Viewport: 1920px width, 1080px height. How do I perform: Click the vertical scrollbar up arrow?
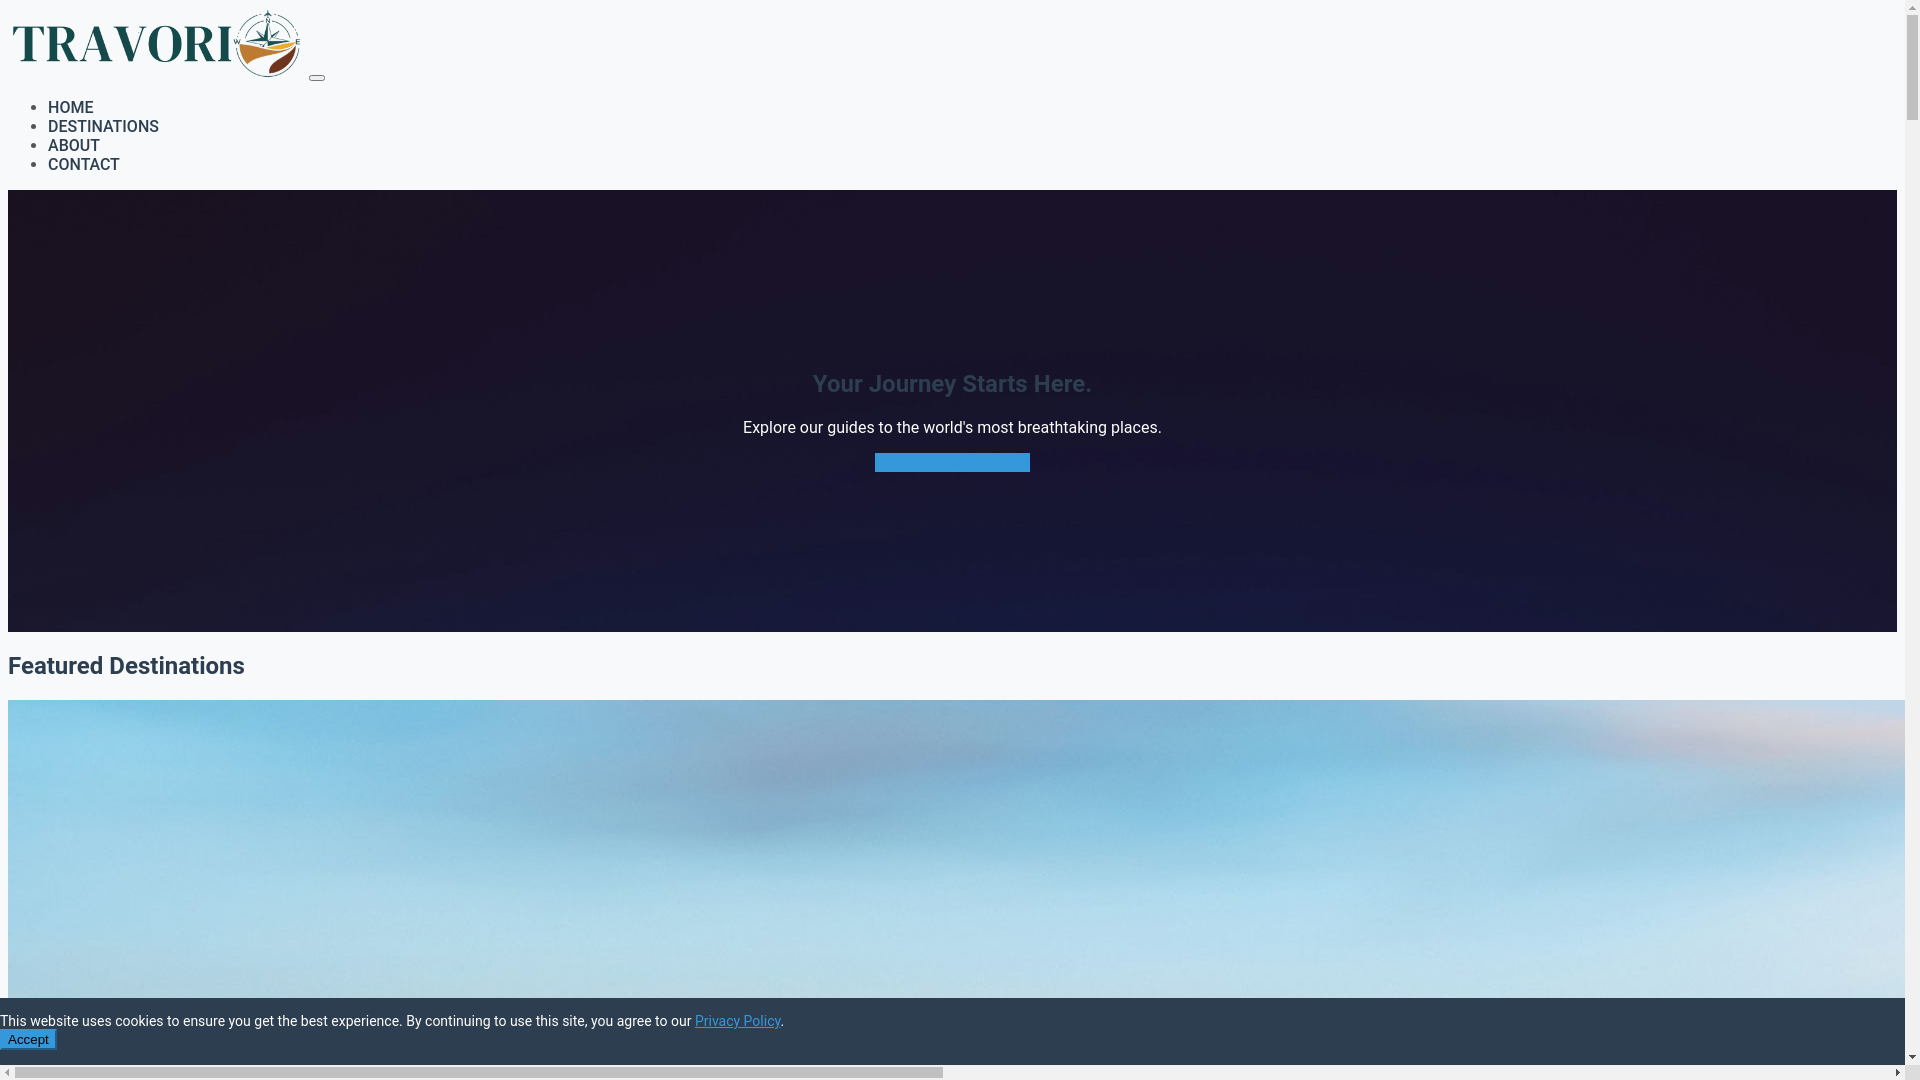tap(1912, 7)
